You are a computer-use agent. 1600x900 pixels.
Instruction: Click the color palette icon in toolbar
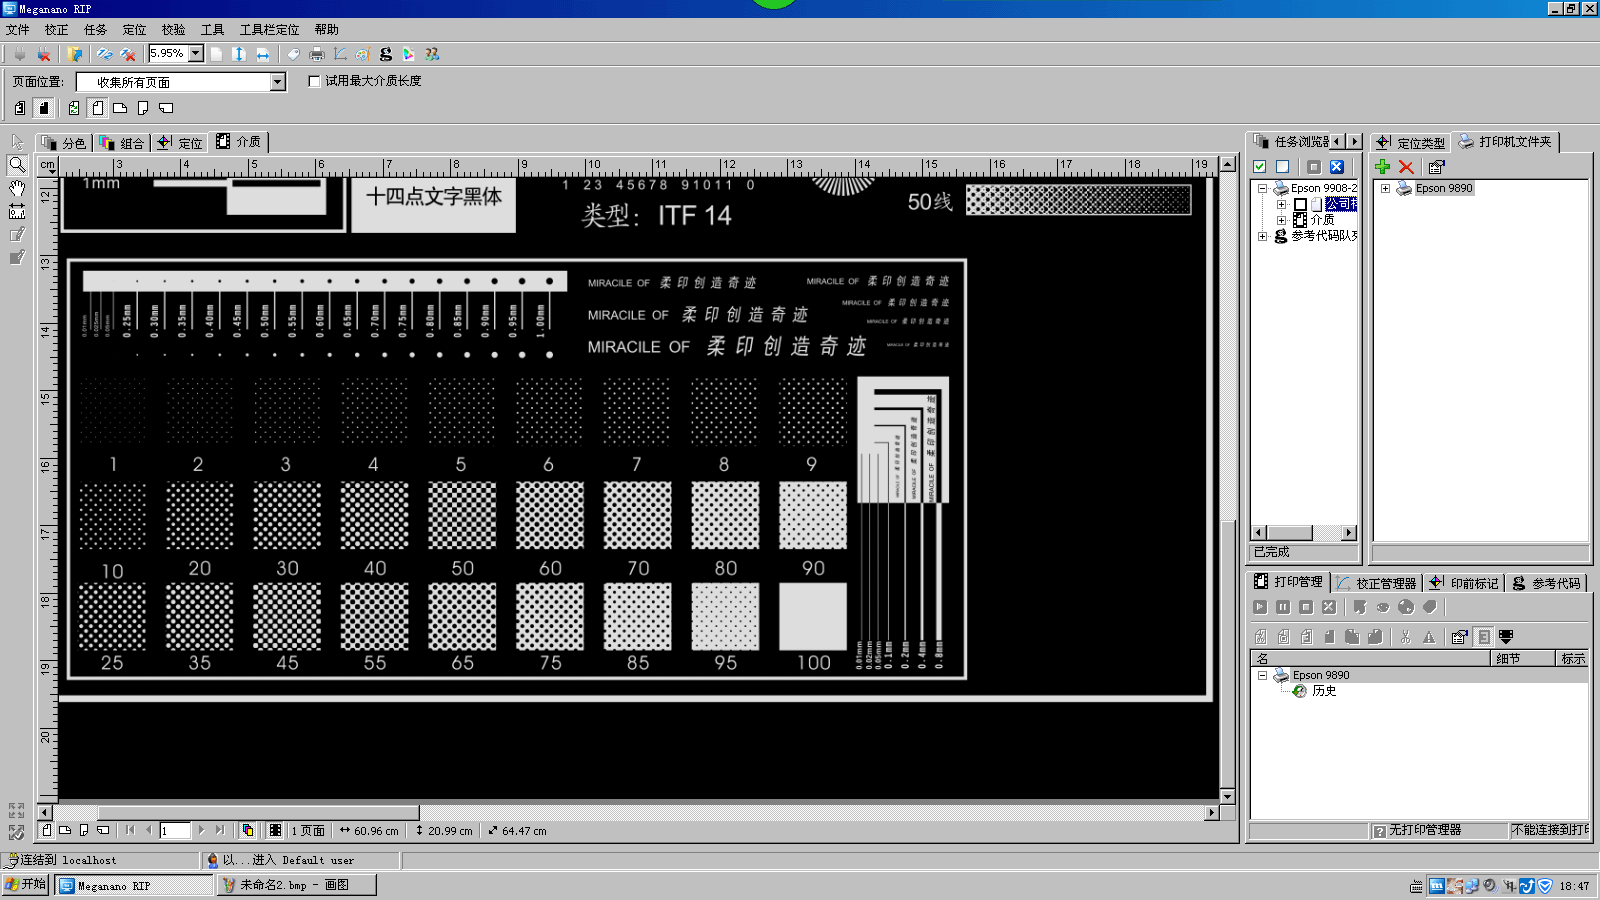point(362,54)
